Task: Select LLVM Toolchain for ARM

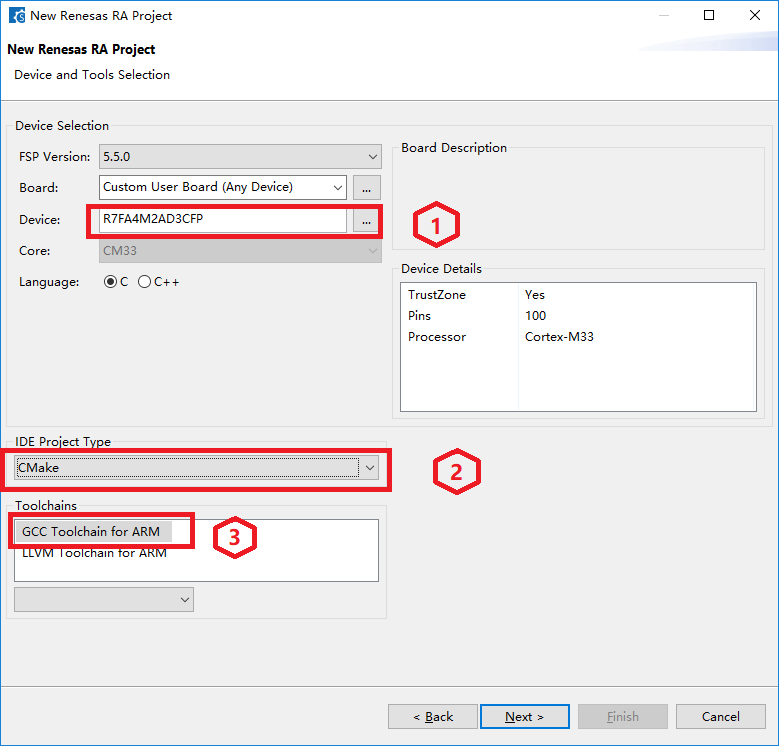Action: (x=94, y=553)
